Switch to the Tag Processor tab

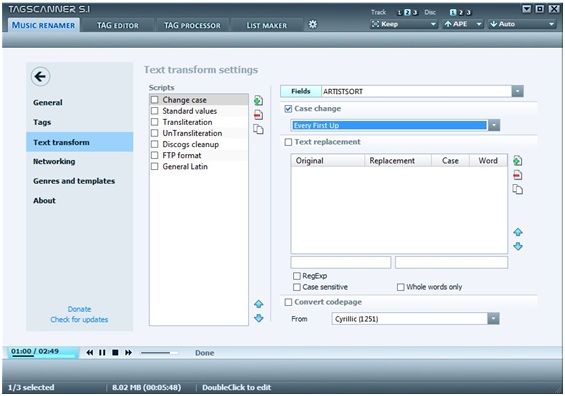click(x=192, y=26)
